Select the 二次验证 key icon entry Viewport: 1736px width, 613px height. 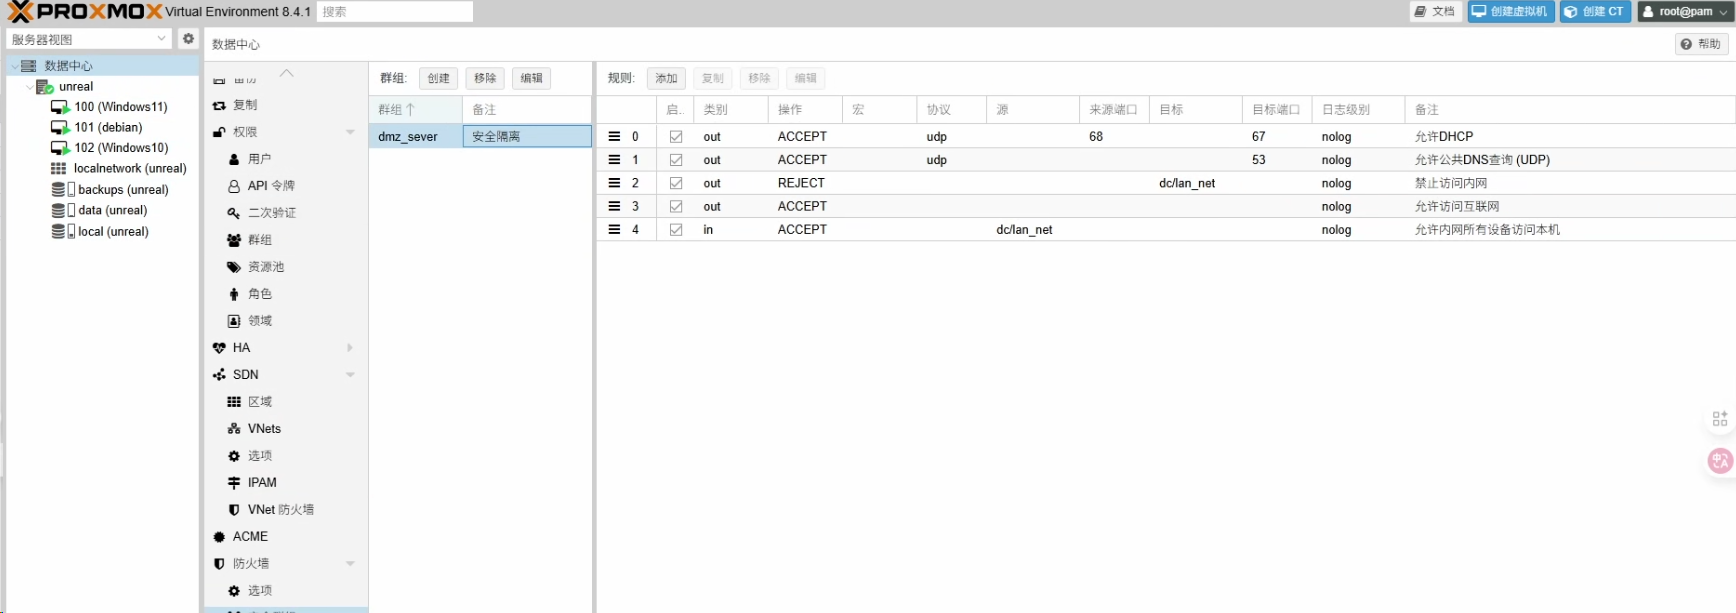tap(234, 213)
